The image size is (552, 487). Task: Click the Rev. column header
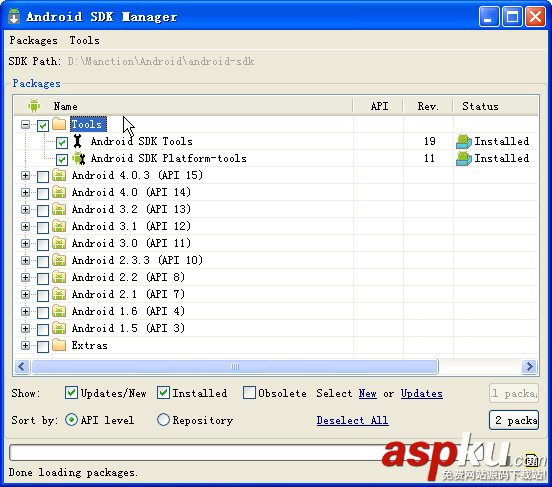click(428, 106)
